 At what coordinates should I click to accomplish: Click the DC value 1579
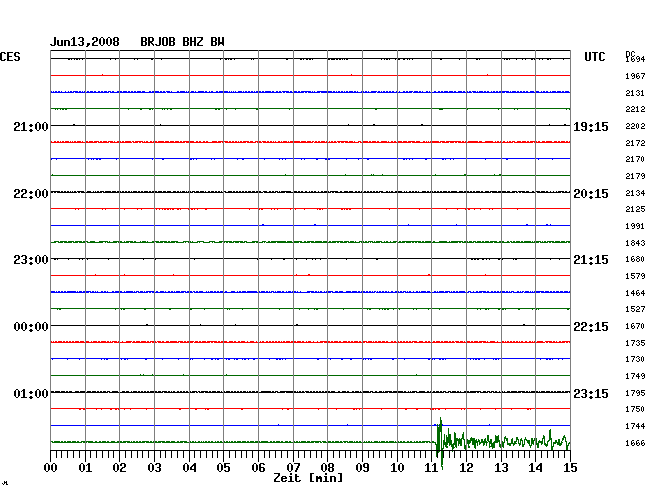(x=635, y=276)
